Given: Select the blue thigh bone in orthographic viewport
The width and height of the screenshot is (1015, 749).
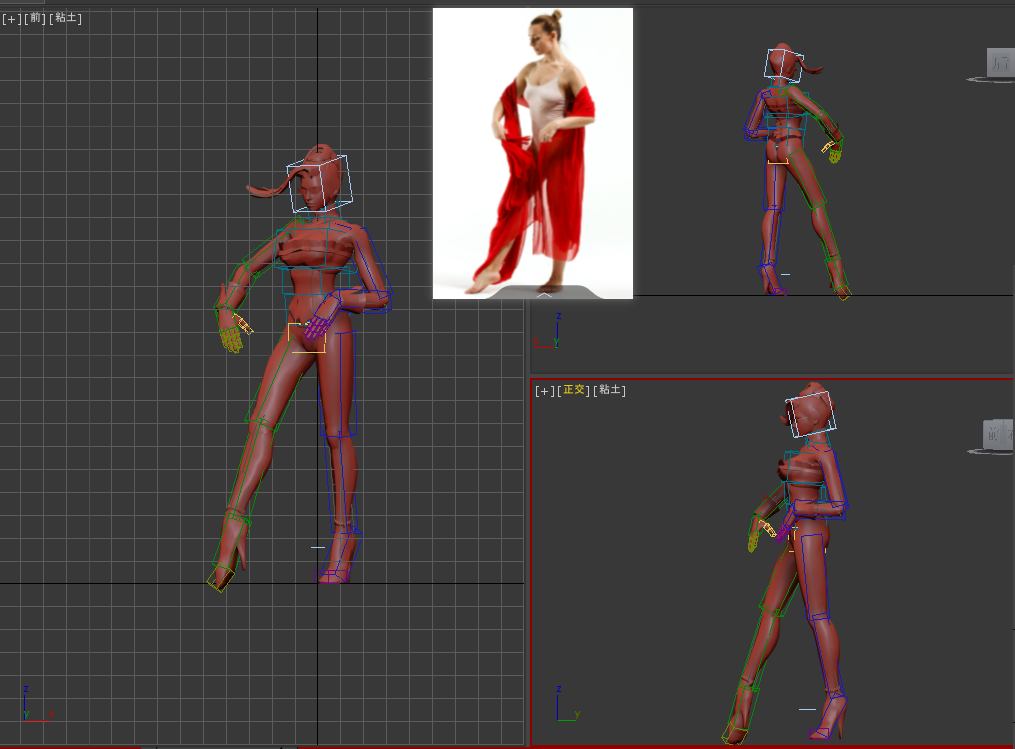Looking at the screenshot, I should [x=809, y=572].
